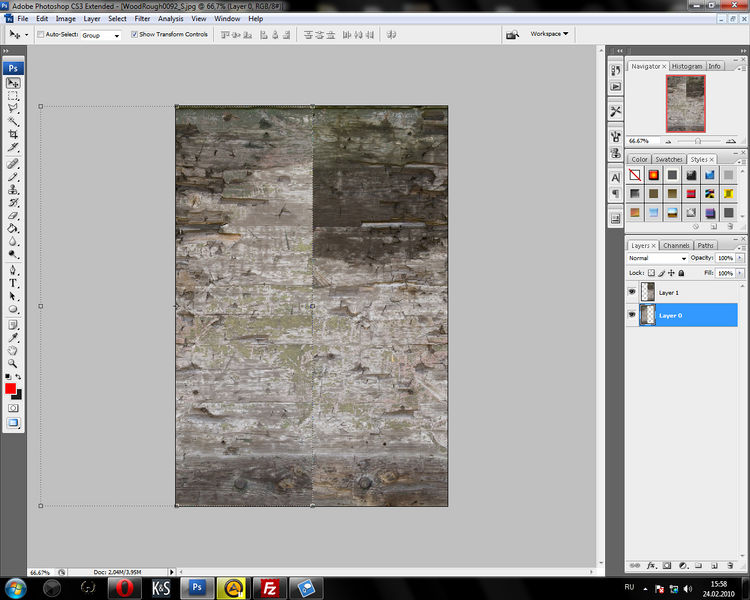Apply the first No Style swatch
This screenshot has height=600, width=750.
635,175
